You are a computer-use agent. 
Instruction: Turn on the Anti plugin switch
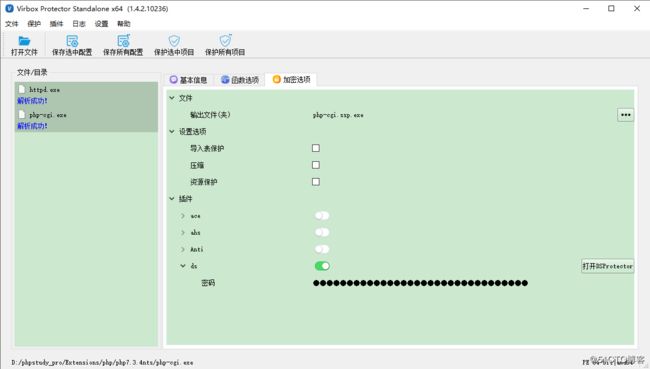click(322, 249)
